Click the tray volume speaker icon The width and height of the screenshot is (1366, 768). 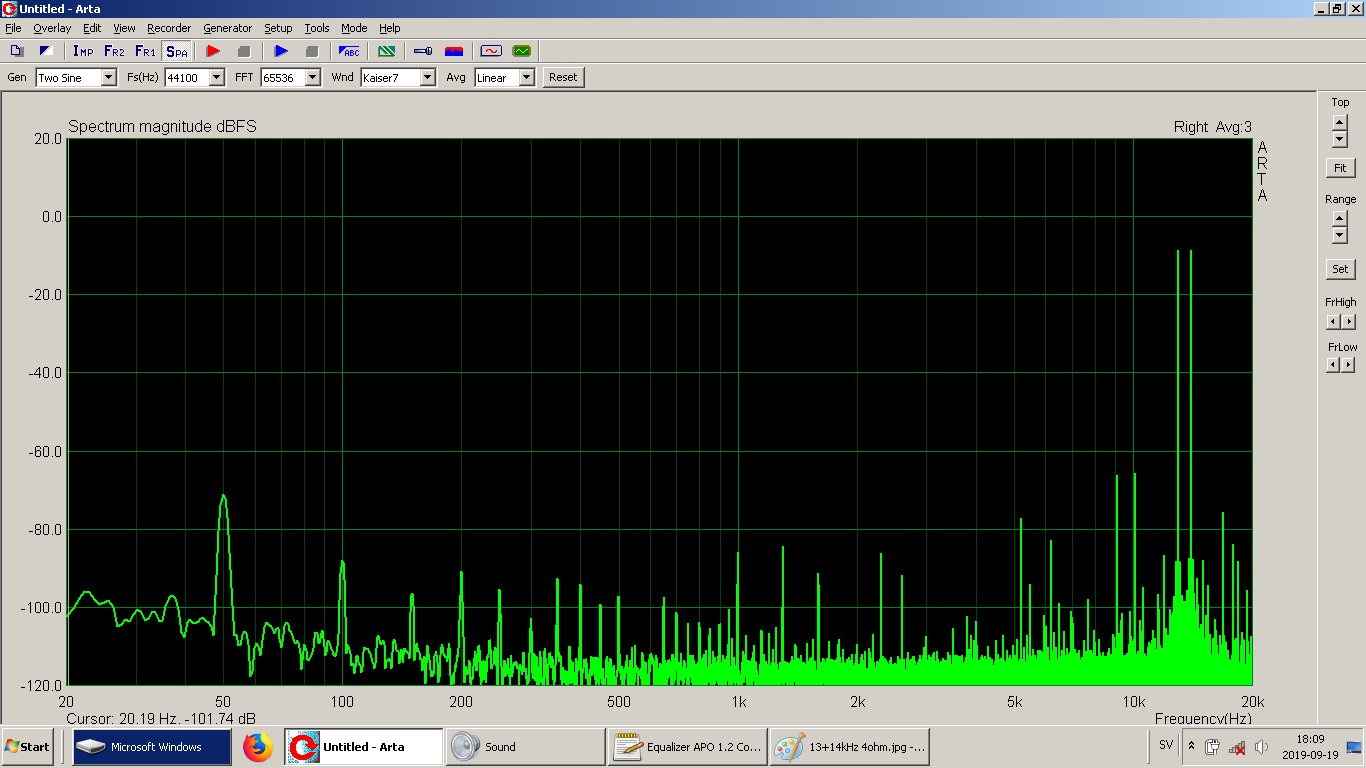[x=1261, y=747]
